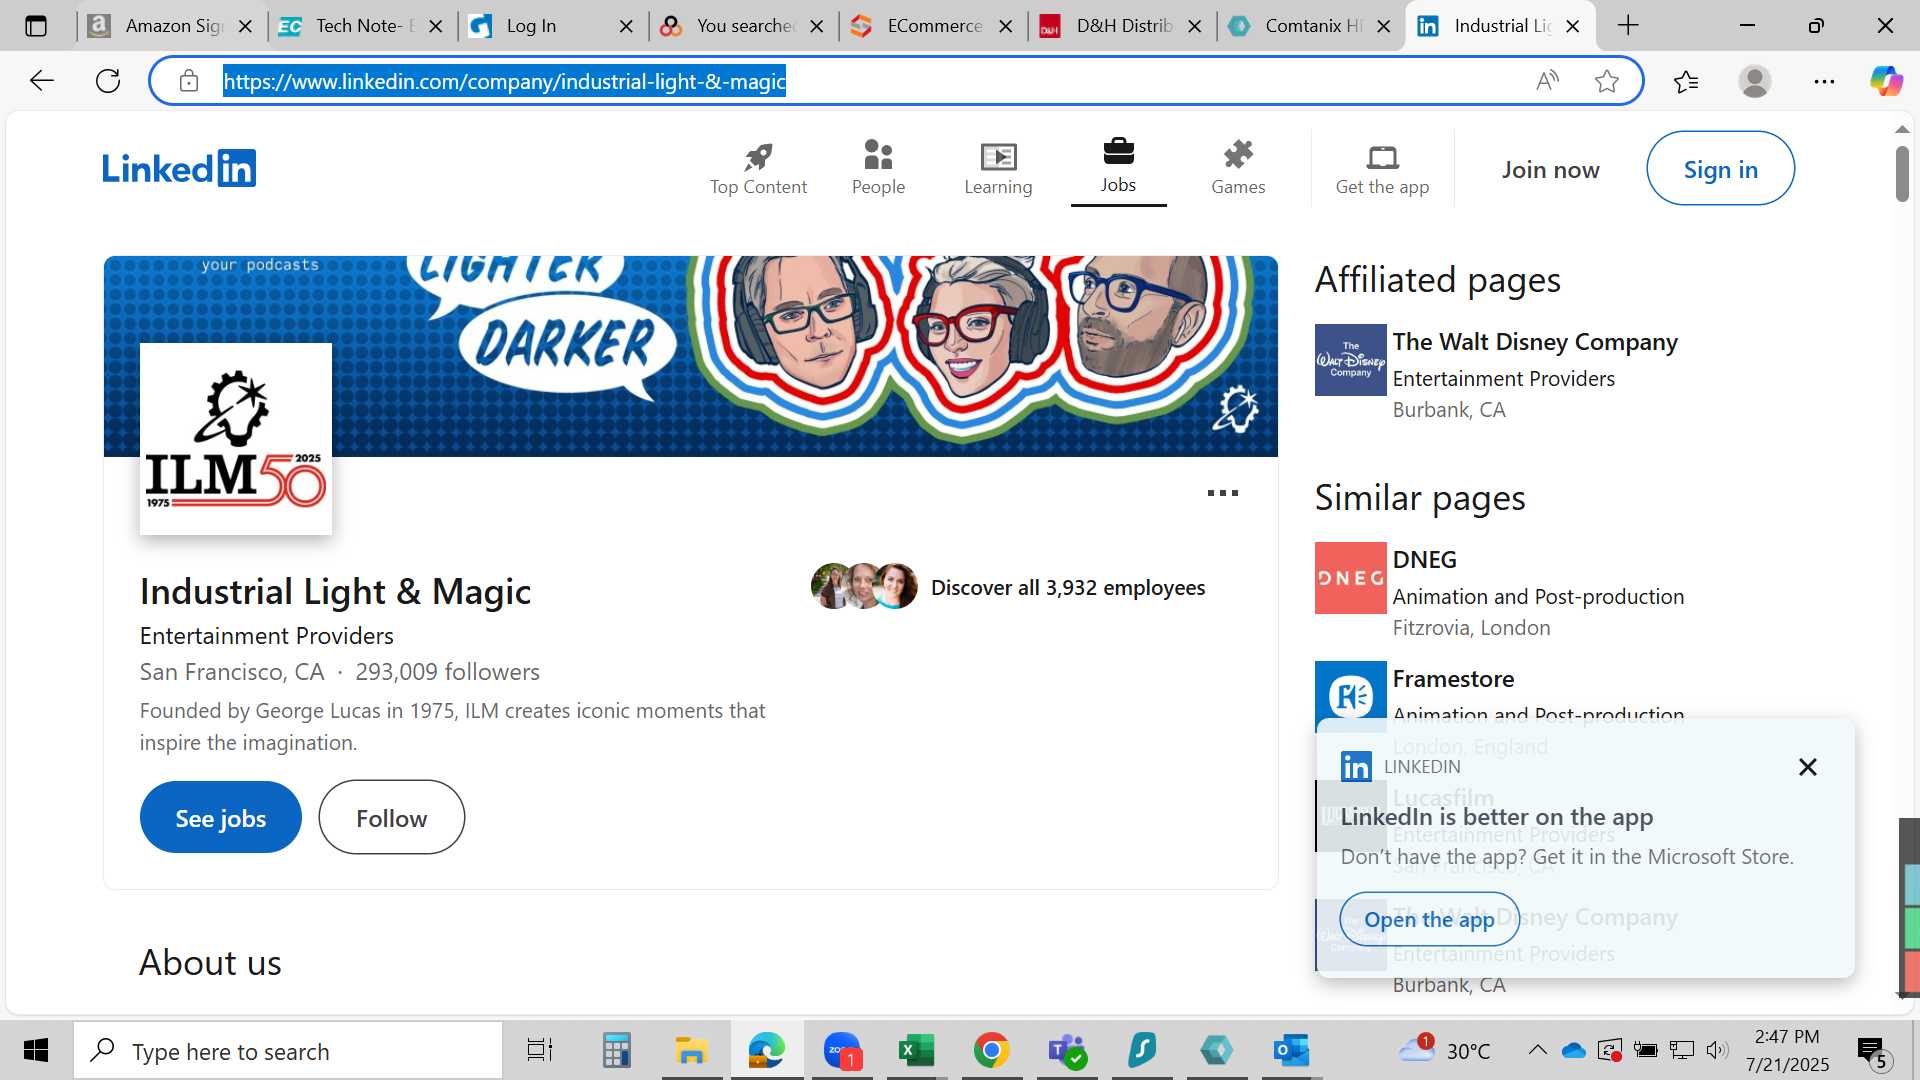Image resolution: width=1920 pixels, height=1080 pixels.
Task: Open Calculator from taskbar
Action: (x=616, y=1050)
